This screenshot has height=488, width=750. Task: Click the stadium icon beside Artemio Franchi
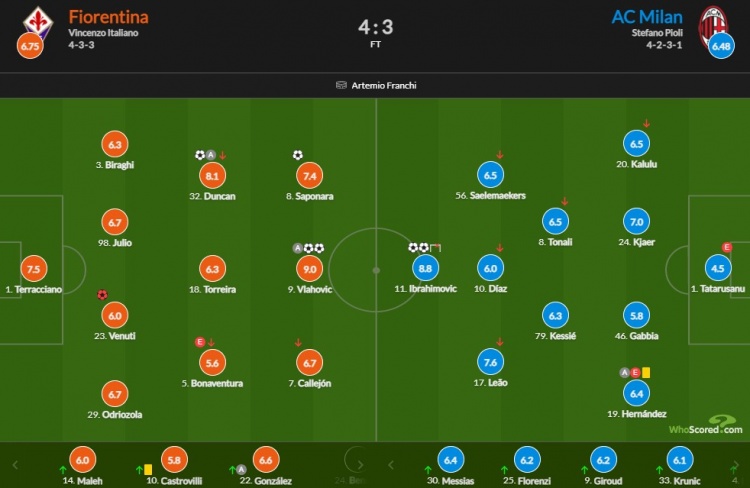click(341, 85)
